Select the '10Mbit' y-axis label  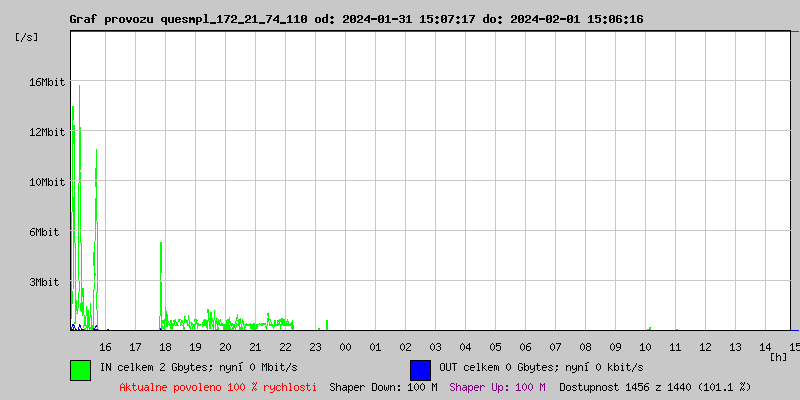tap(47, 182)
